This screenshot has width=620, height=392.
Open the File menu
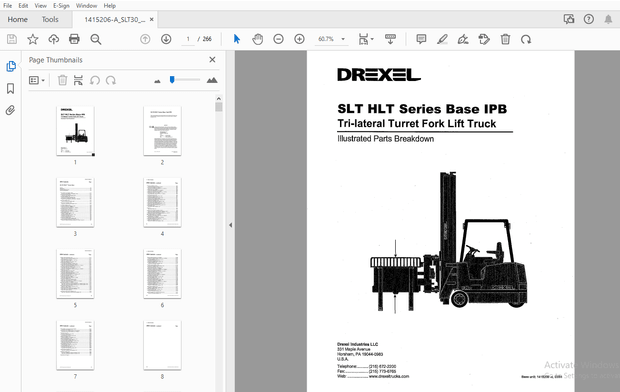click(x=8, y=6)
